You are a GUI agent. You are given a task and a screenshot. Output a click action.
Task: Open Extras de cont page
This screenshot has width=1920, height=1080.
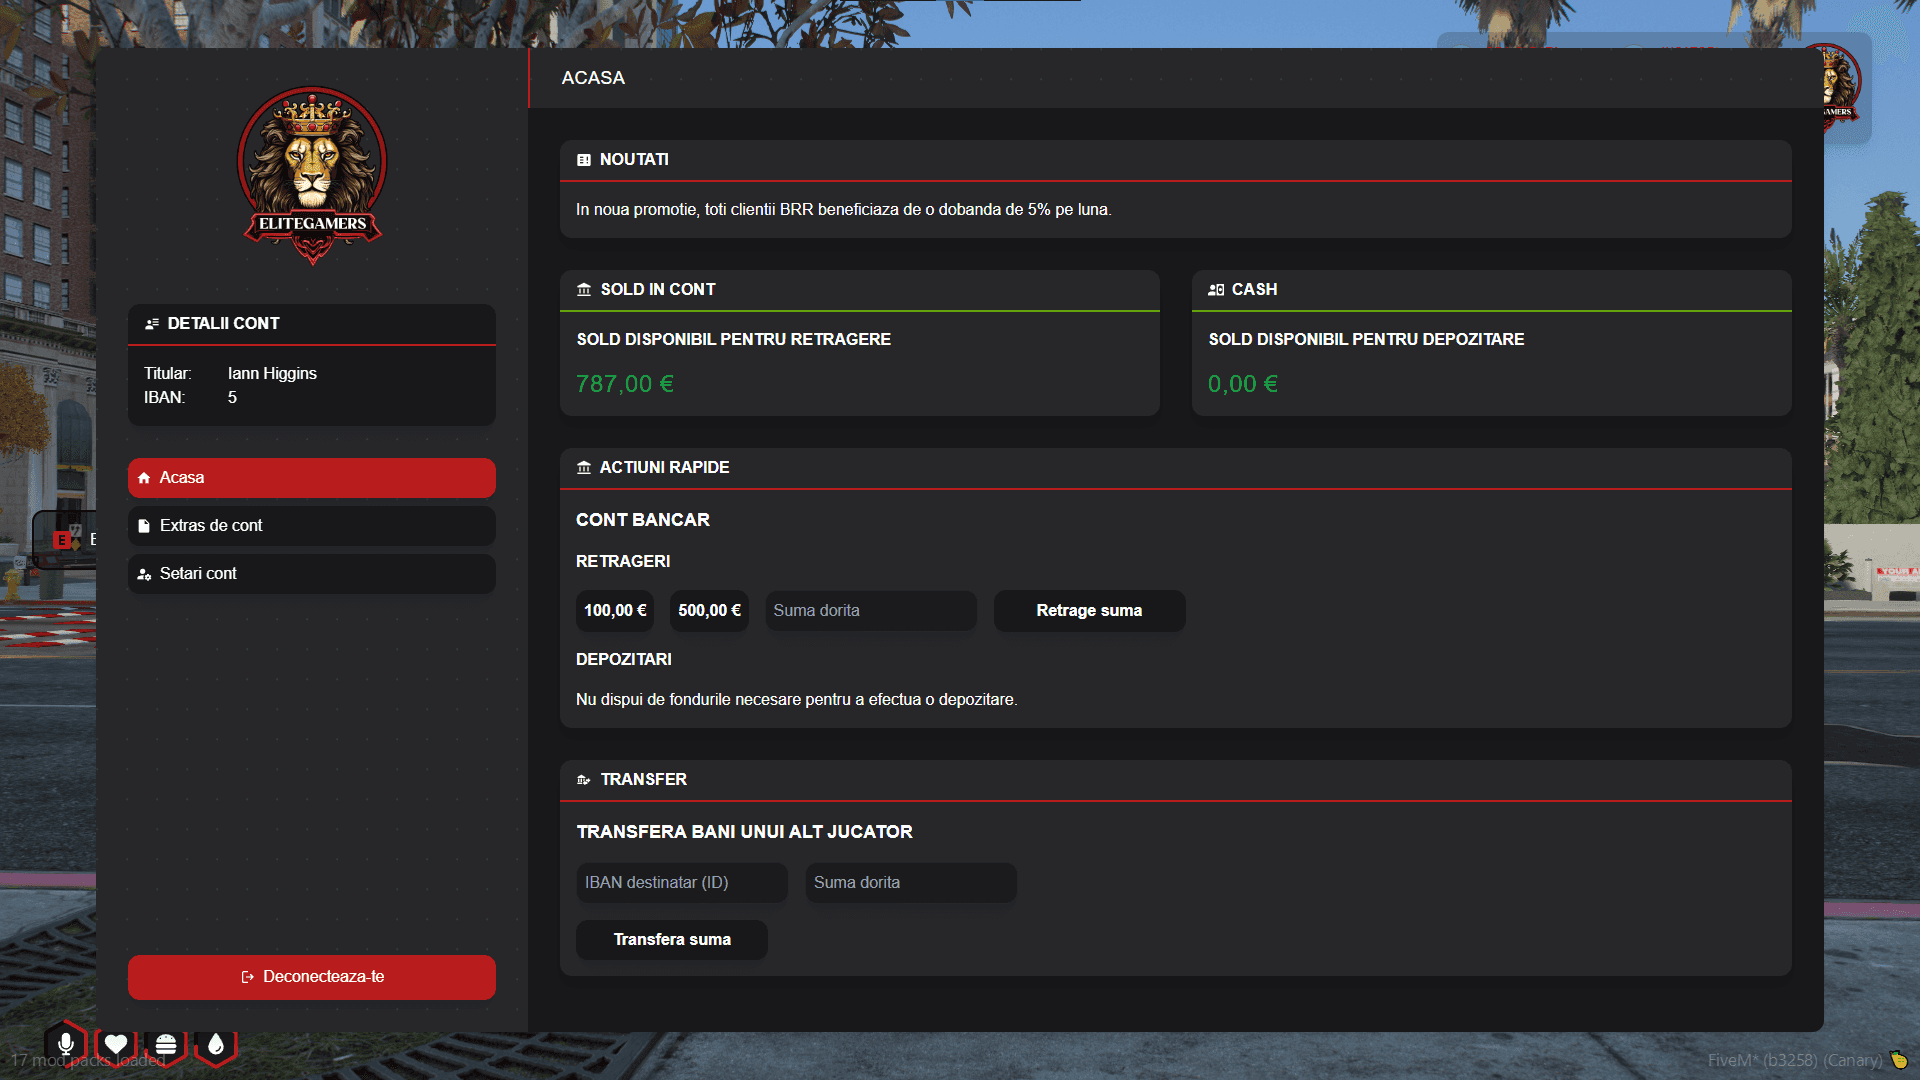tap(312, 526)
